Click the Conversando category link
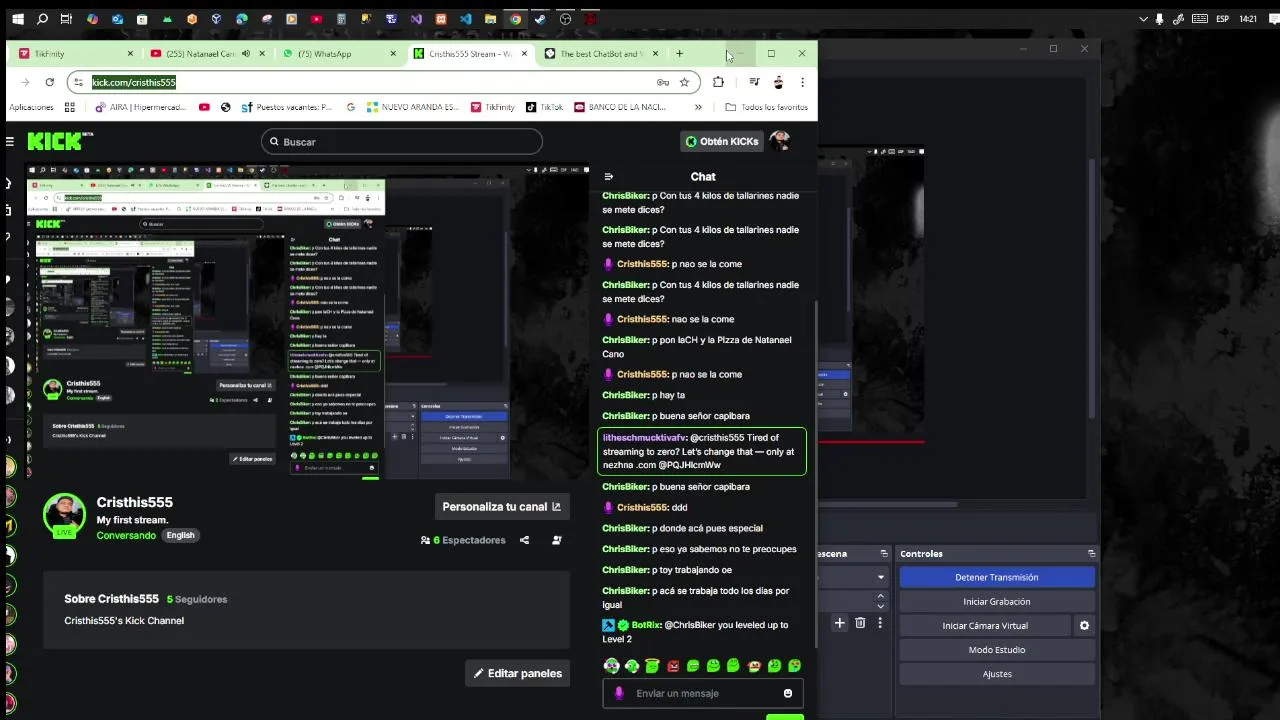 pyautogui.click(x=126, y=535)
